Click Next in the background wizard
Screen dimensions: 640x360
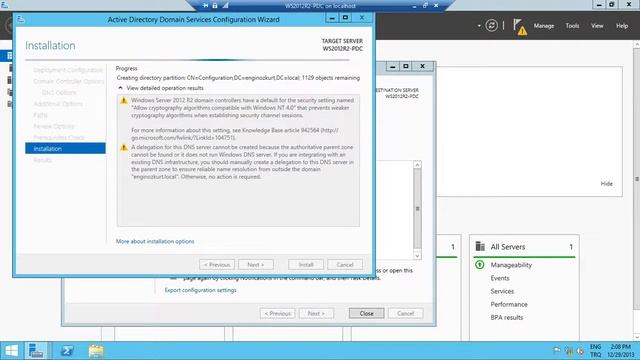(316, 313)
